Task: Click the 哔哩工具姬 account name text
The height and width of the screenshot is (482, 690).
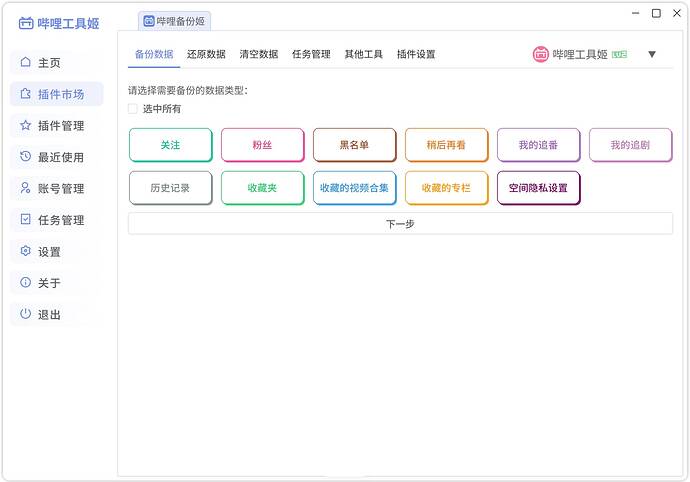Action: [580, 55]
